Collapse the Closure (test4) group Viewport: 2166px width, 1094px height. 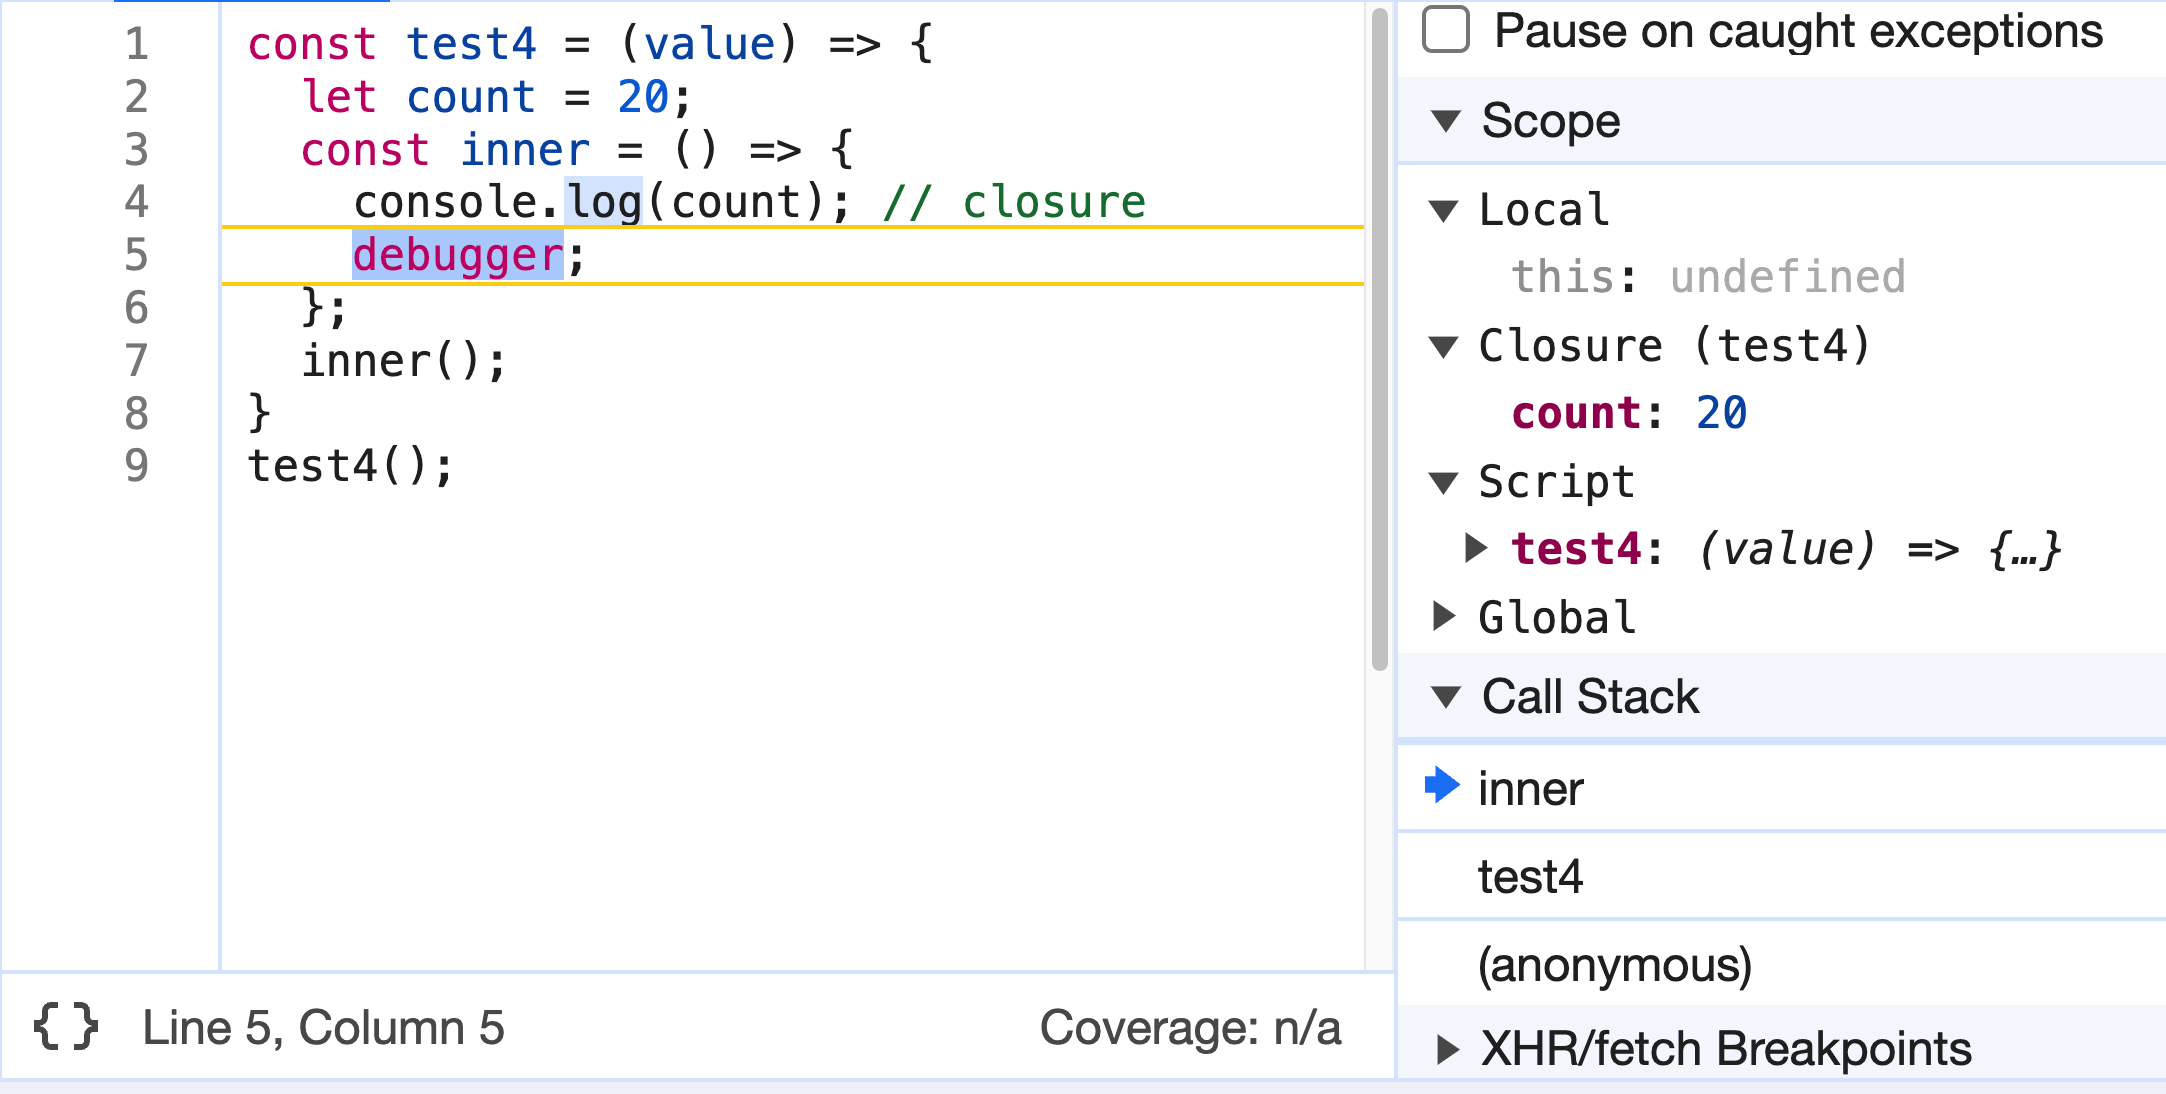tap(1444, 347)
